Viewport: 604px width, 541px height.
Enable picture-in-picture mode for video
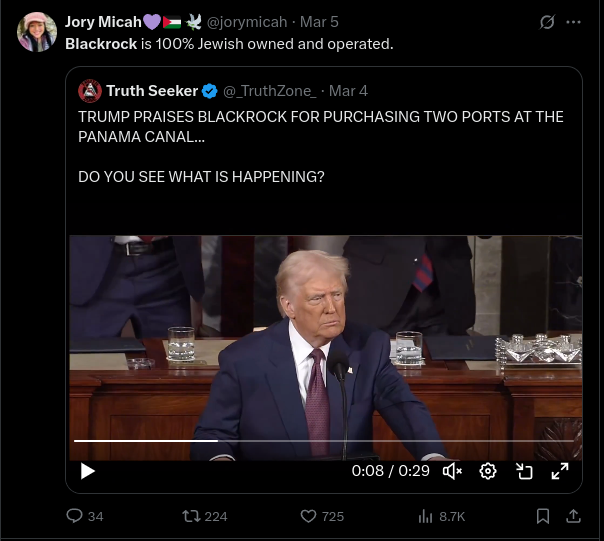(x=524, y=471)
